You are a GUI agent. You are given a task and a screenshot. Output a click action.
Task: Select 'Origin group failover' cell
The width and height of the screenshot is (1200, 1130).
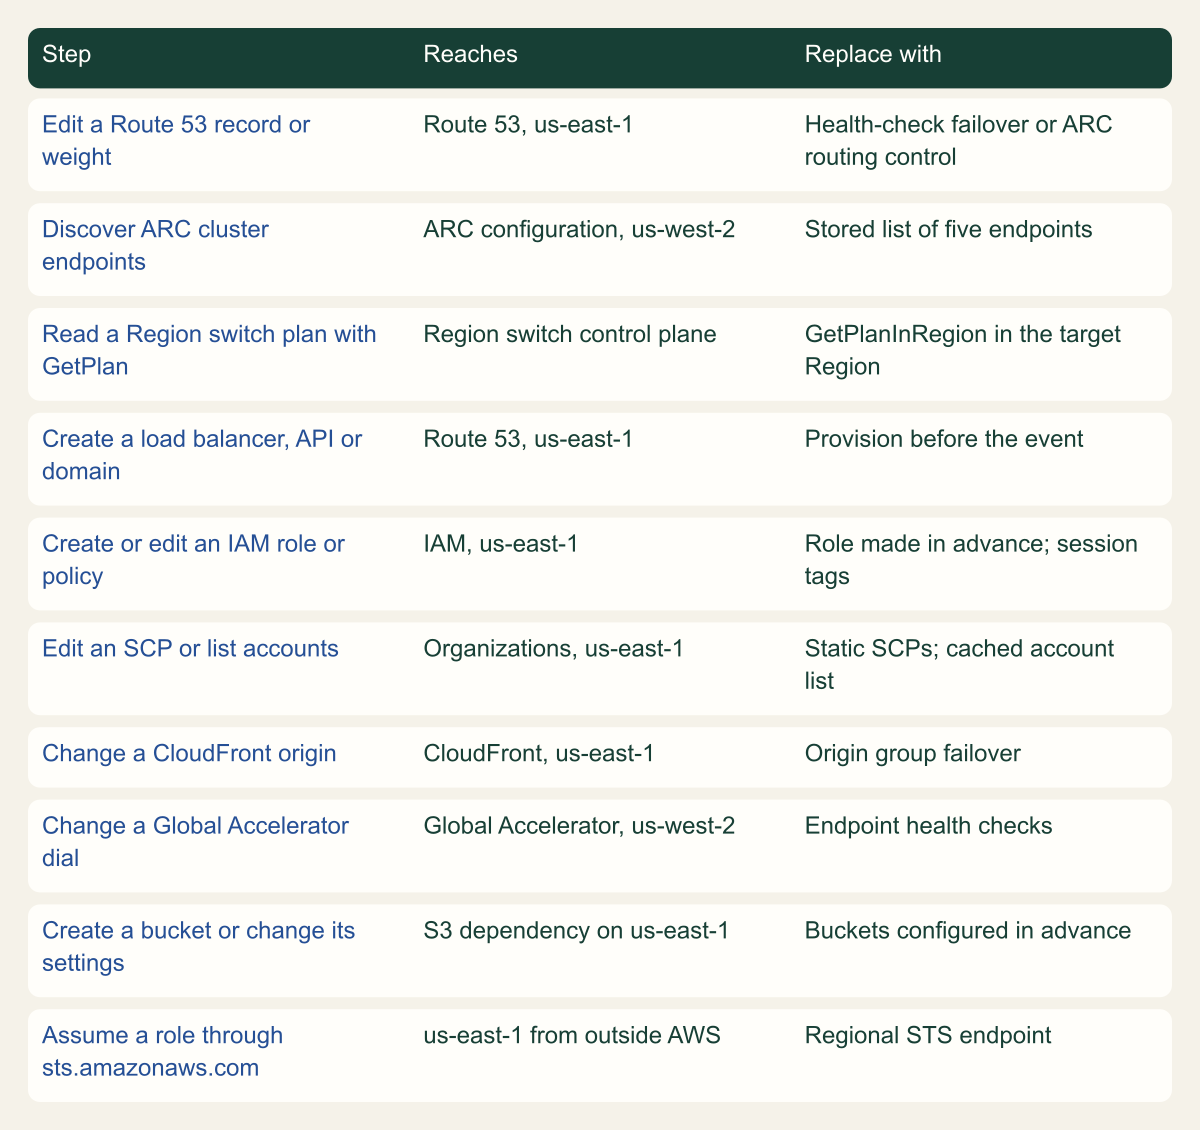pos(913,753)
